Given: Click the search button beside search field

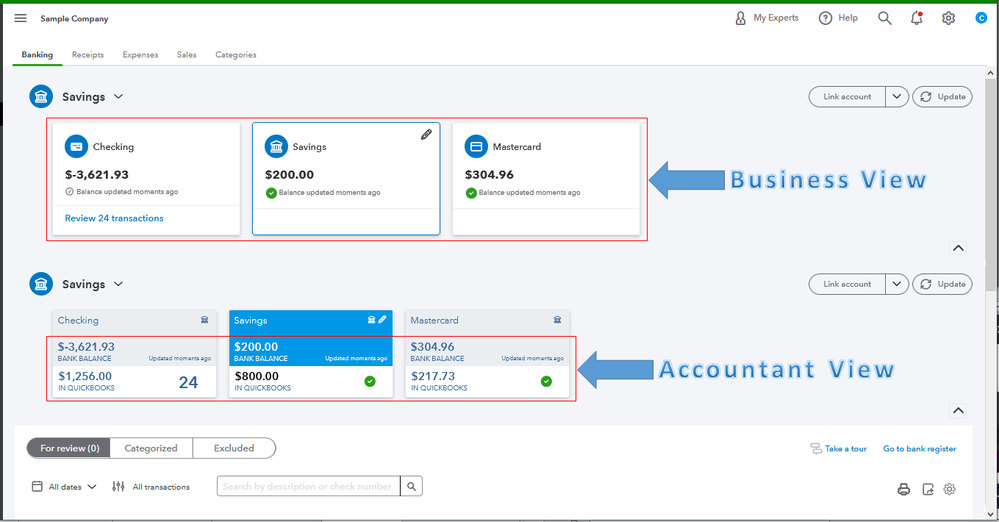Looking at the screenshot, I should [x=412, y=486].
